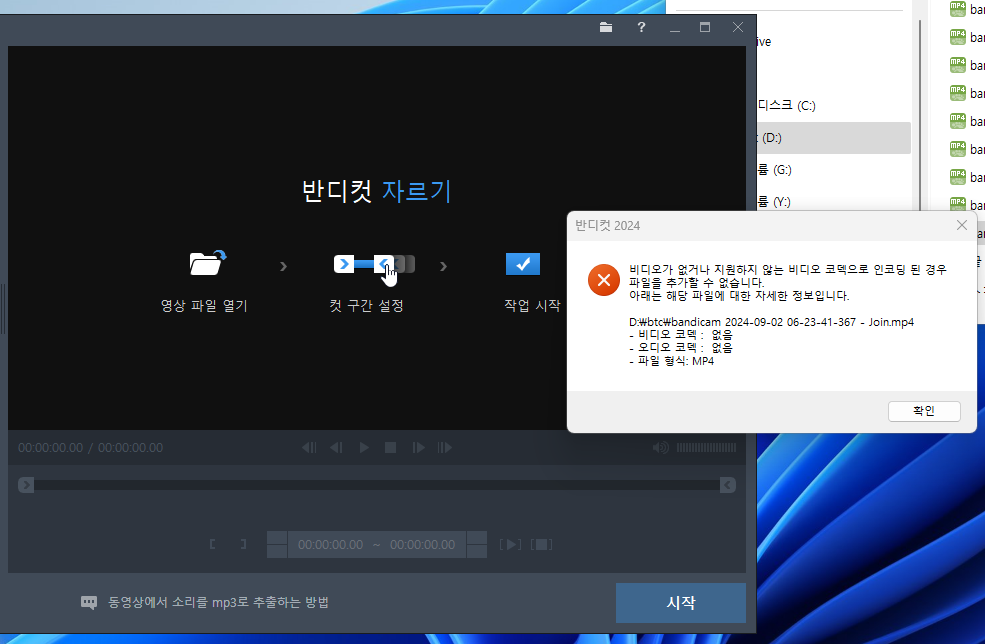Screen dimensions: 985x644
Task: Select the (G:) volume in Explorer
Action: pyautogui.click(x=775, y=170)
